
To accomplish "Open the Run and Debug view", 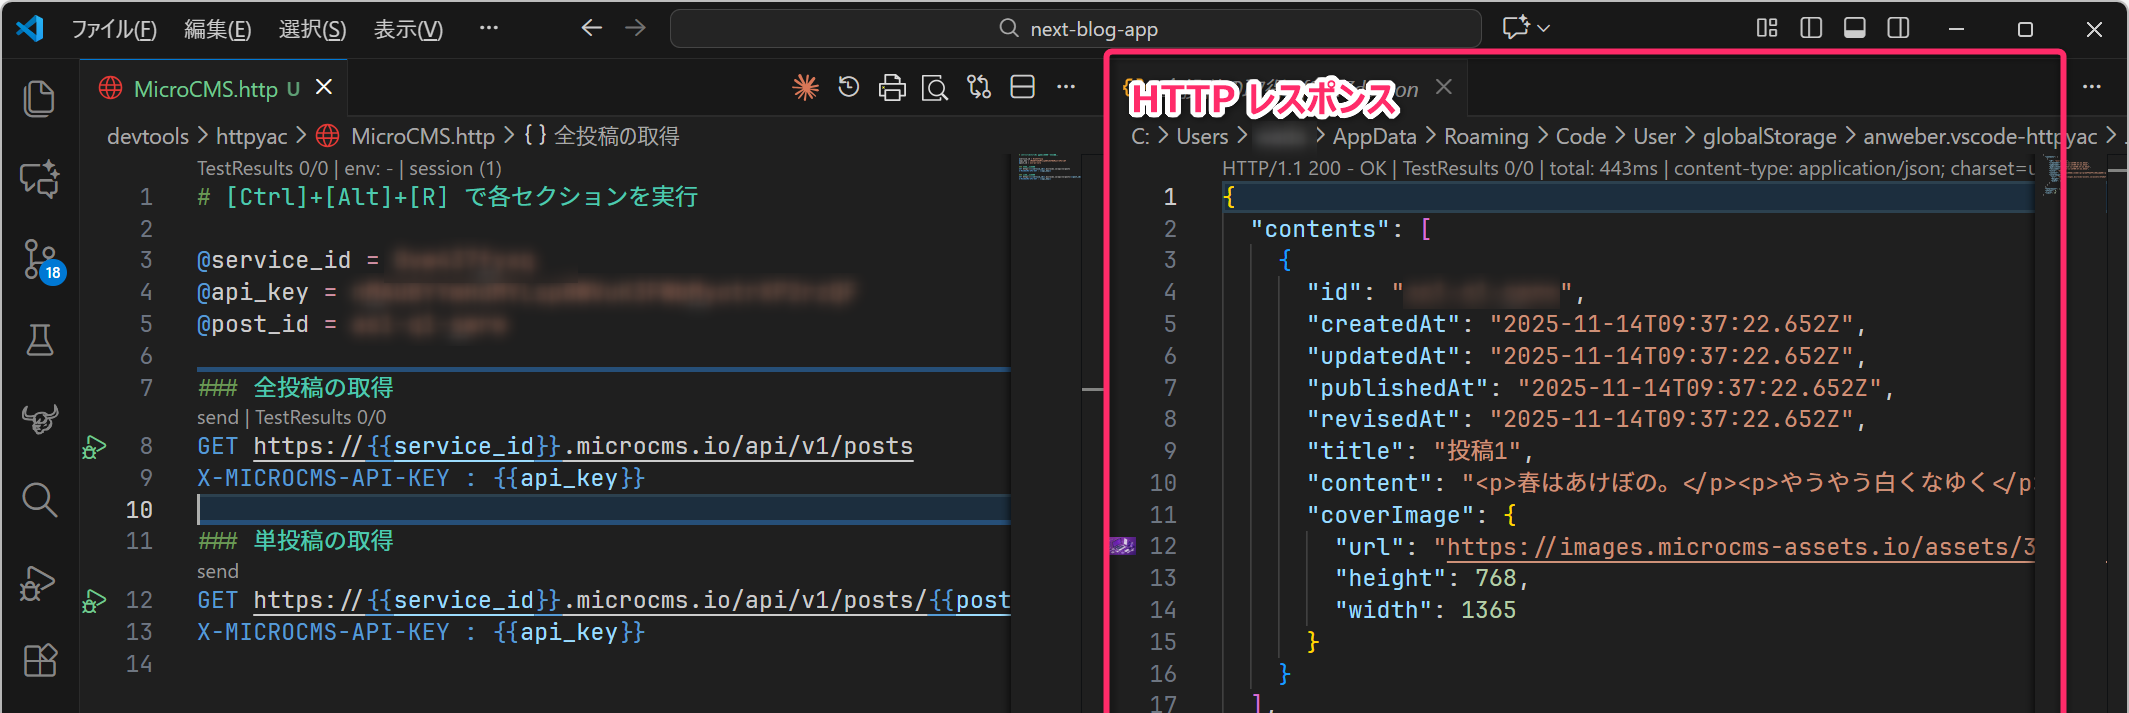I will point(39,582).
